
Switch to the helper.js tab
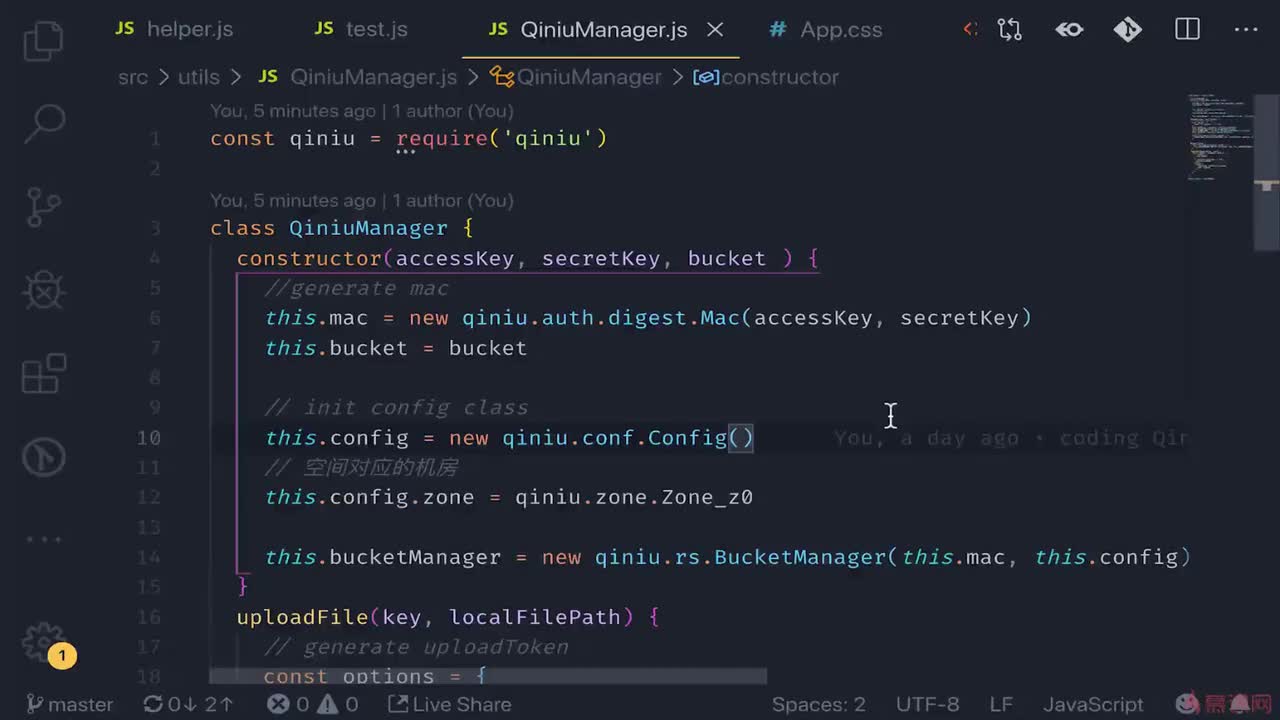pos(174,29)
